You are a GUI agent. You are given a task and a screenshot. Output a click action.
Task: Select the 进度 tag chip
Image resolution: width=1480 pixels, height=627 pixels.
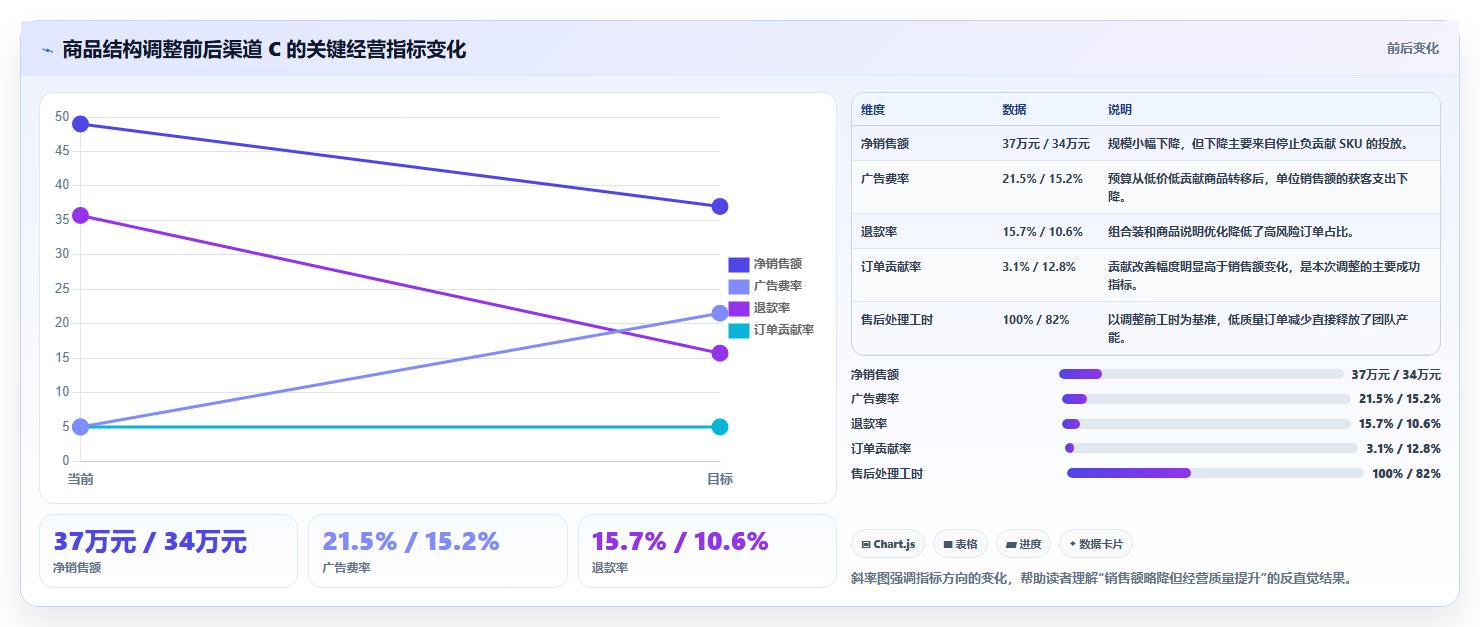[1023, 544]
